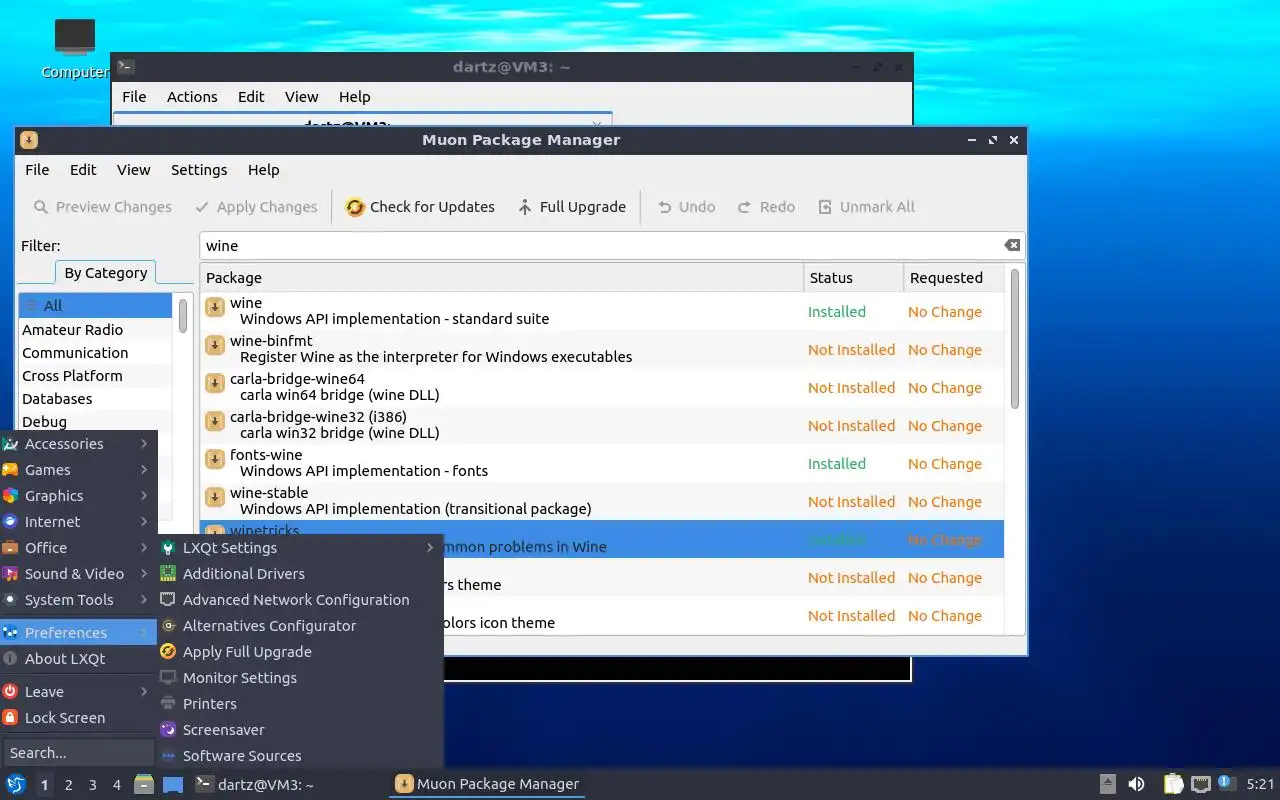This screenshot has height=800, width=1280.
Task: Click the package list vertical scrollbar
Action: tap(1015, 340)
